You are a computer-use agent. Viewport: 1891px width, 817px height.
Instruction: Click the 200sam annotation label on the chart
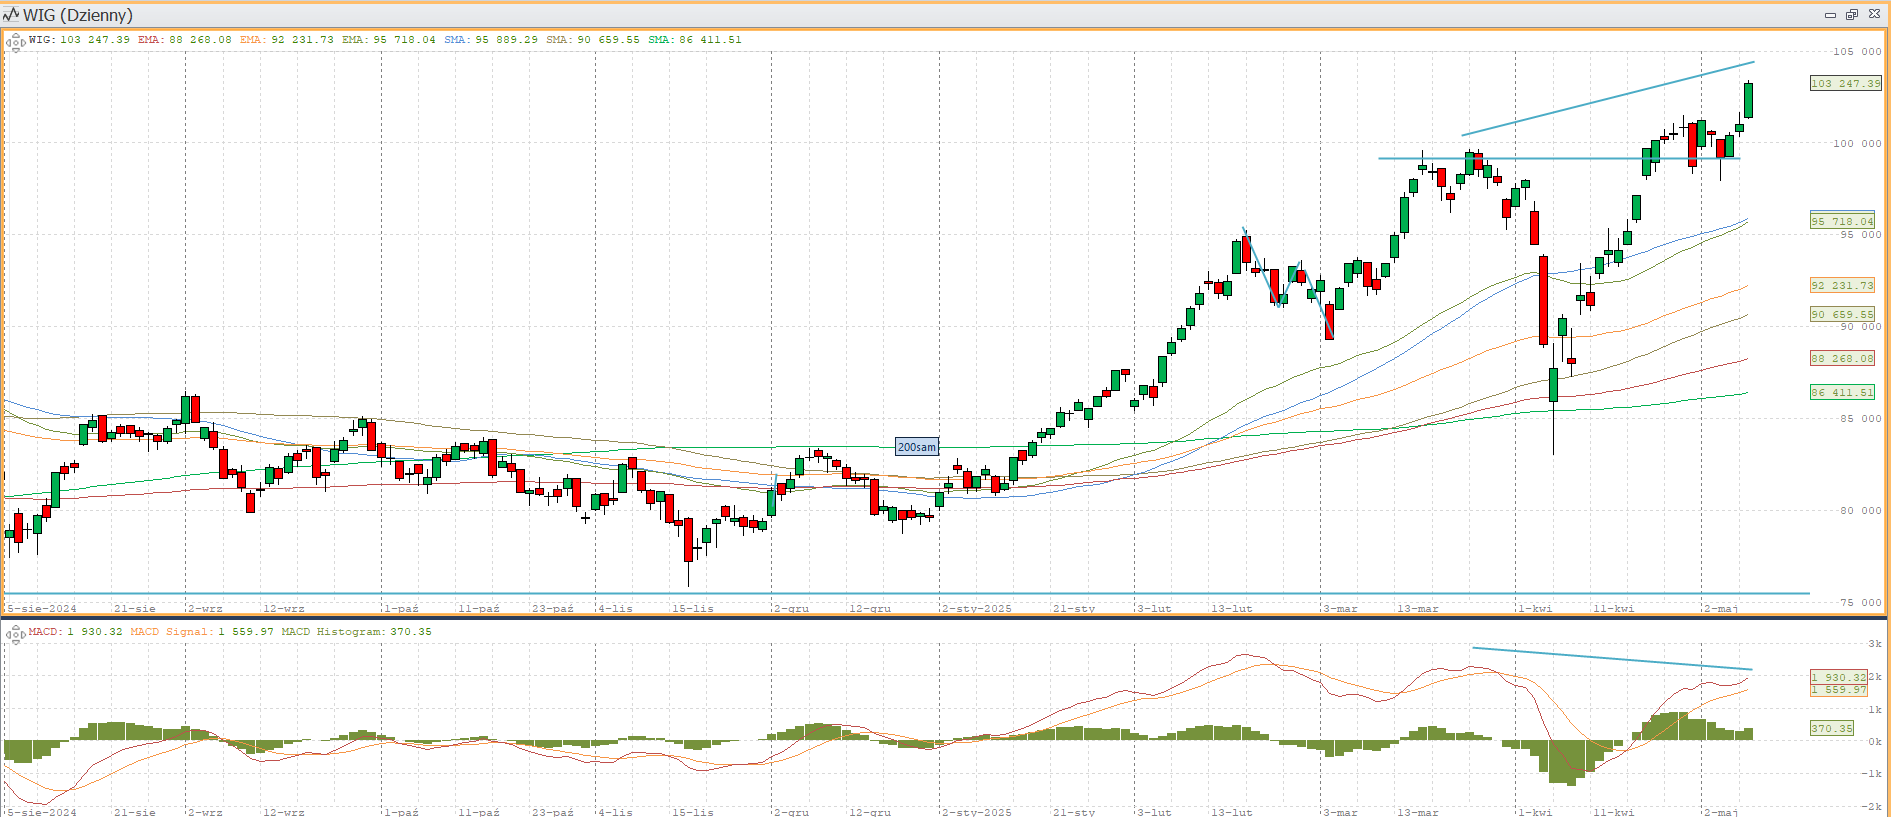pos(916,447)
